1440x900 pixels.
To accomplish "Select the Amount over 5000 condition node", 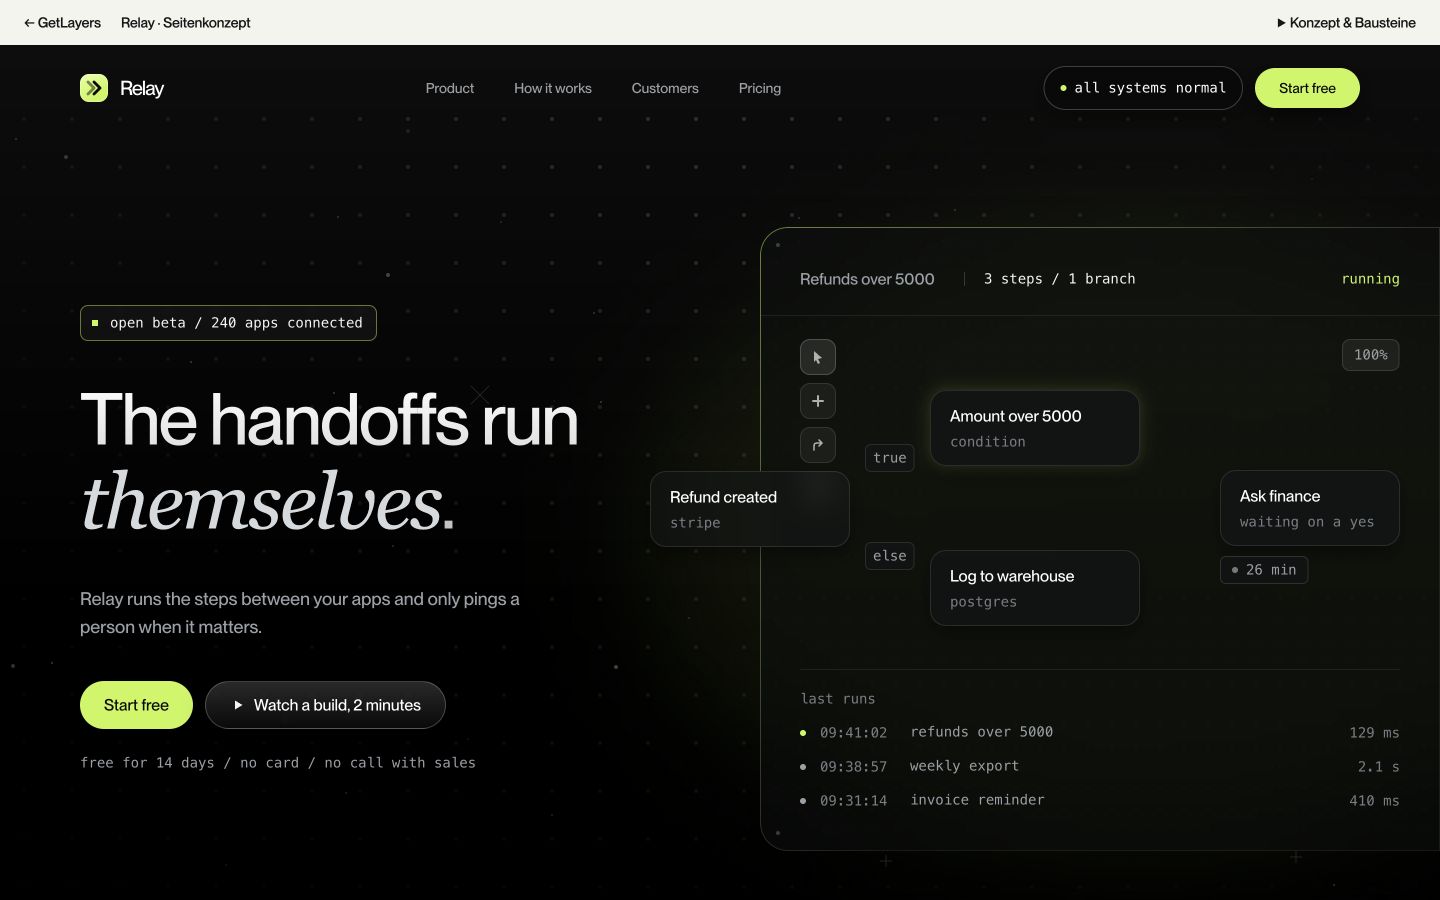I will 1035,428.
